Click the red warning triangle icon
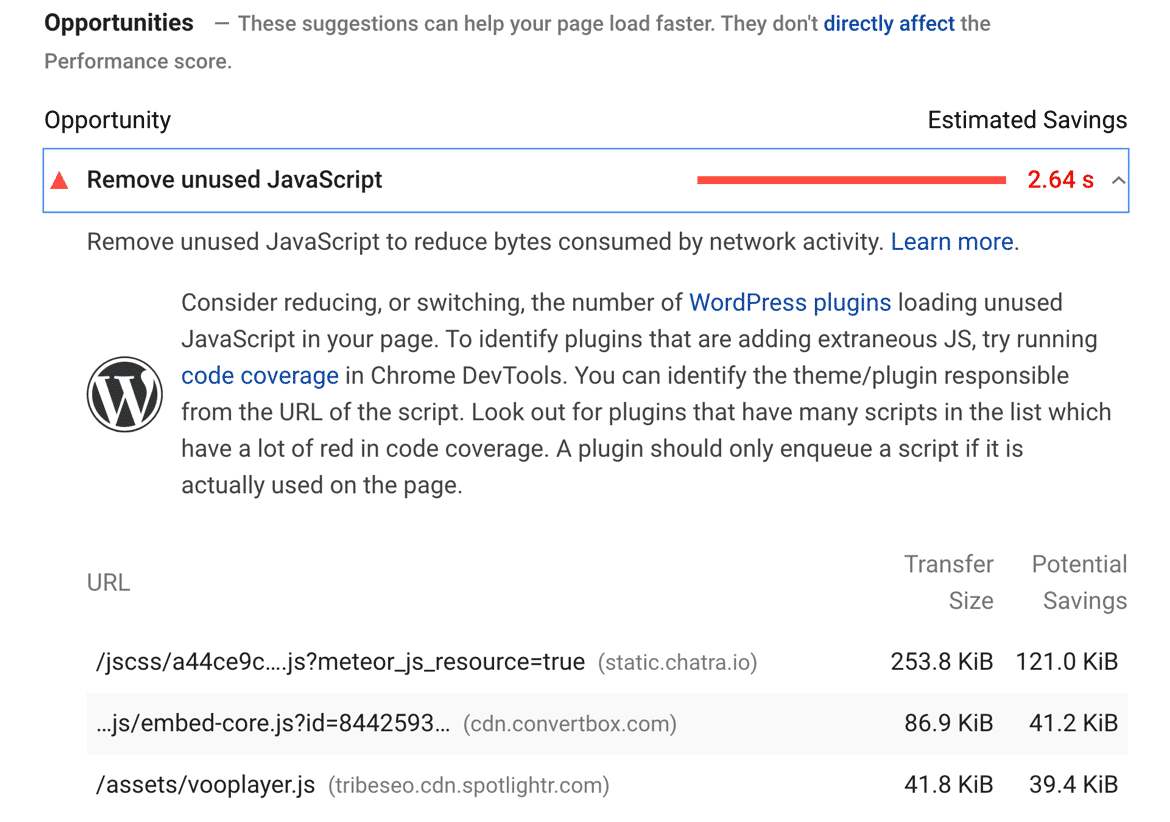 [59, 180]
